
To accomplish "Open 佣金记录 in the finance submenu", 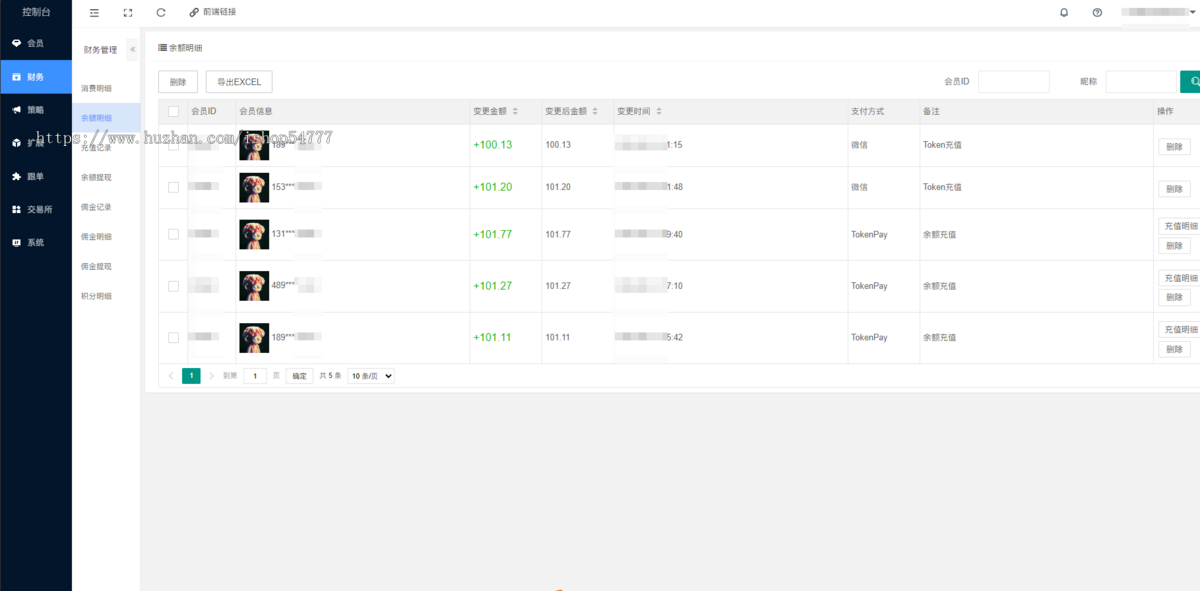I will pos(97,207).
